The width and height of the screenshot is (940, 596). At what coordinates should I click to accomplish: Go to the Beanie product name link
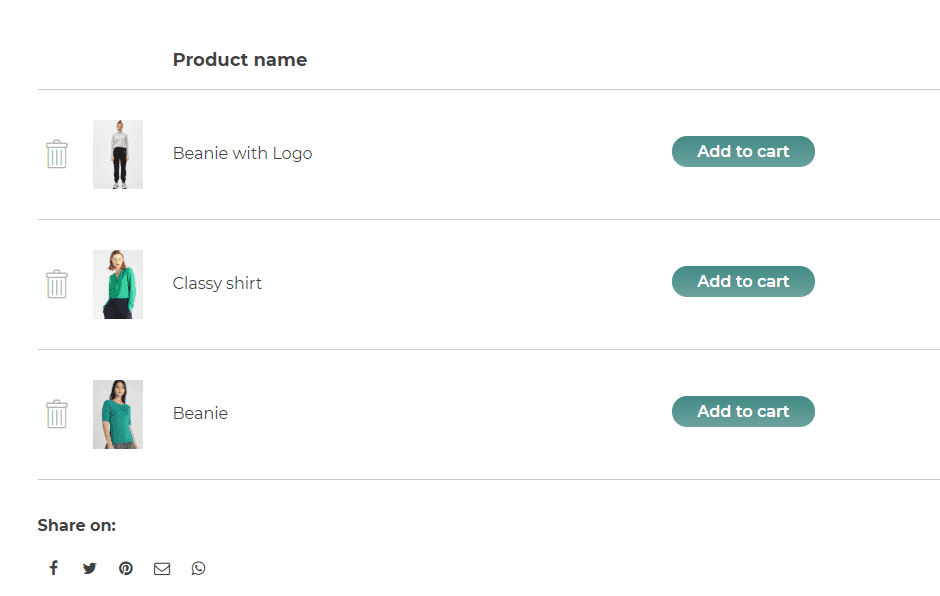click(200, 413)
